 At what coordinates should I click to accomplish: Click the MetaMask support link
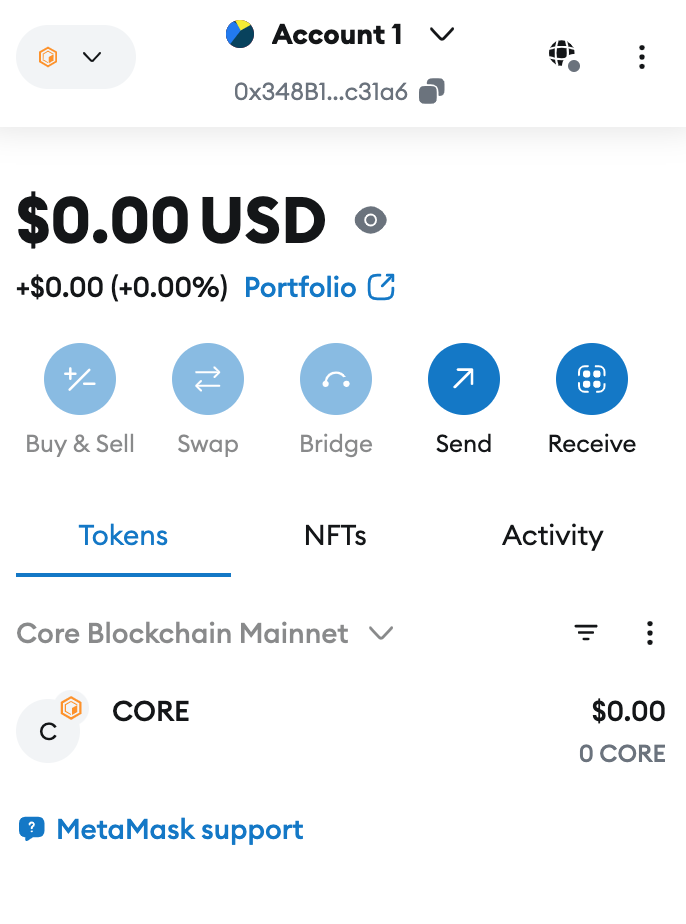(179, 829)
